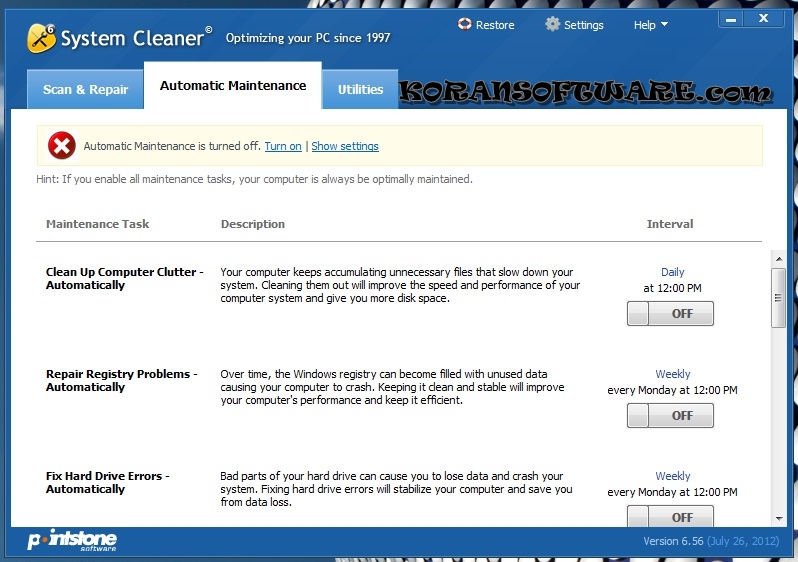Click the Fix Hard Drive Errors task title

[107, 482]
